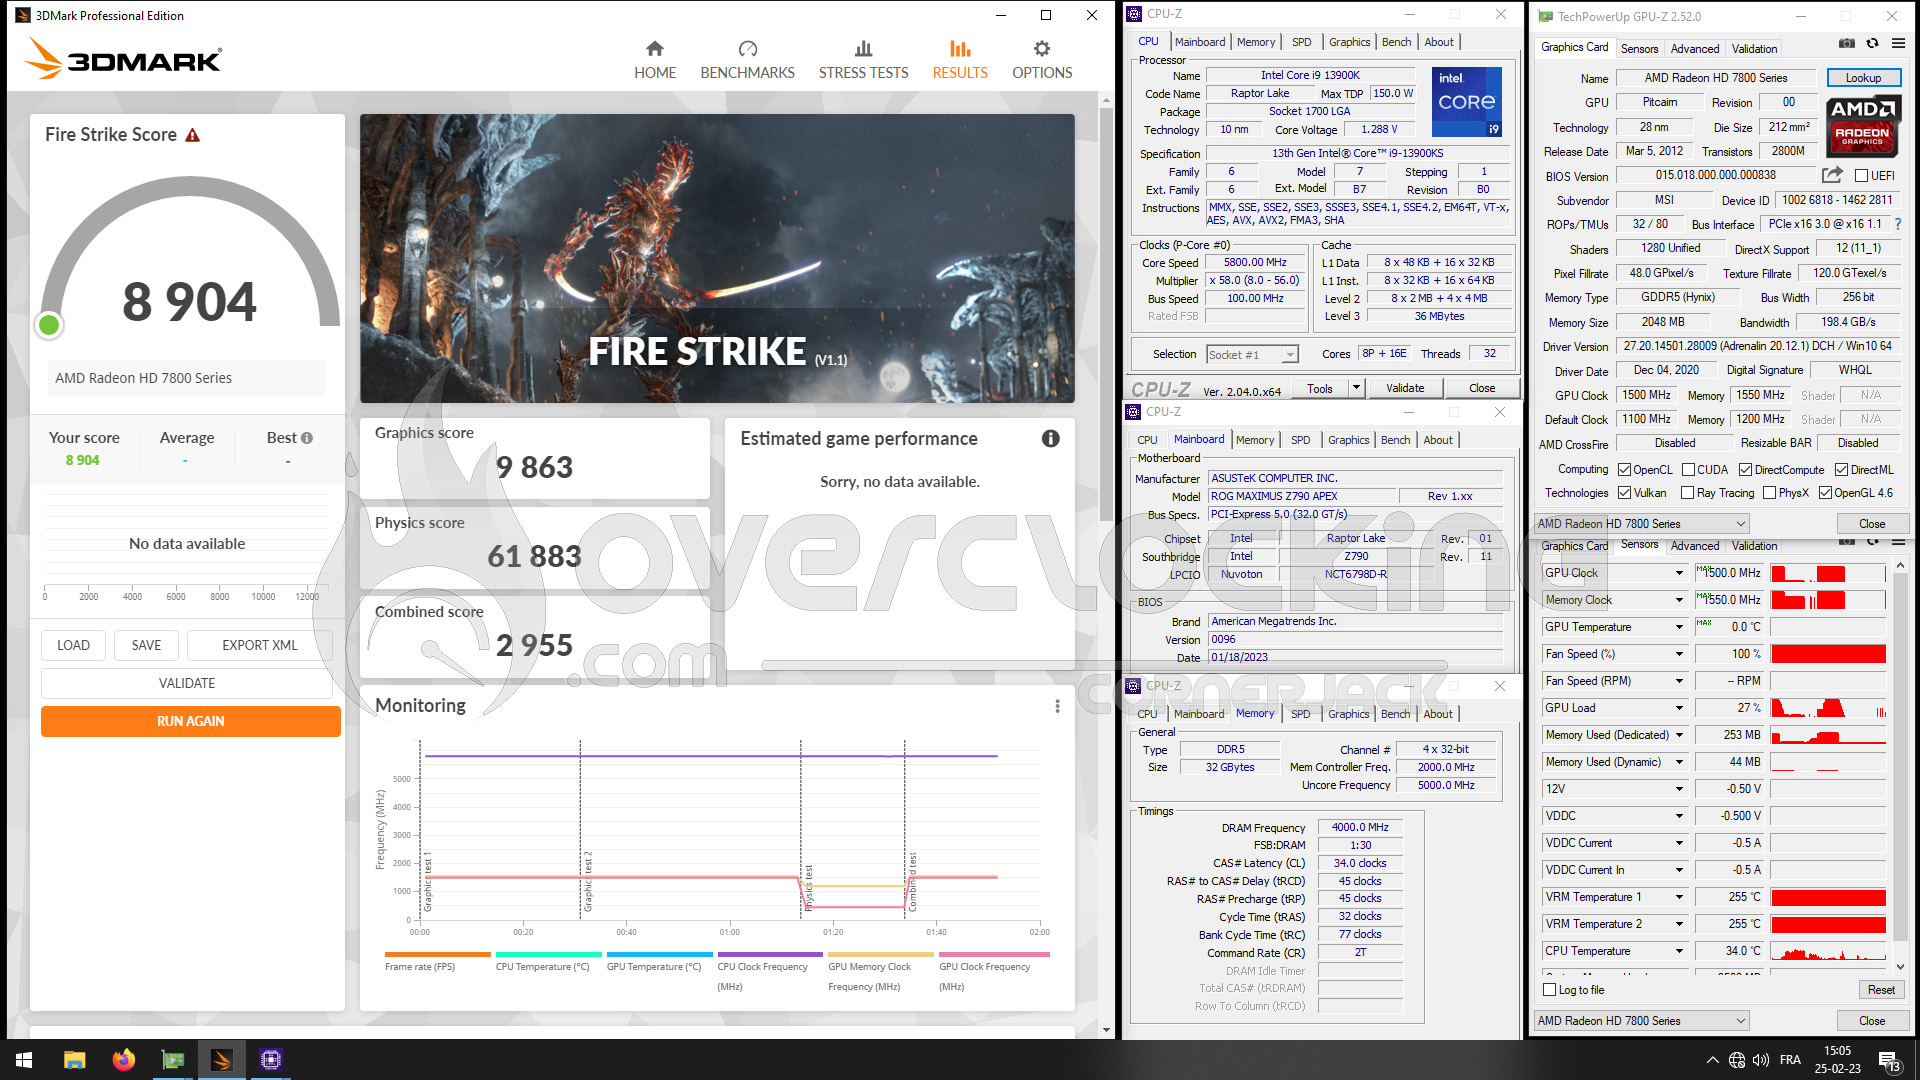Open the GPU-Z hamburger menu
This screenshot has height=1080, width=1920.
point(1898,43)
